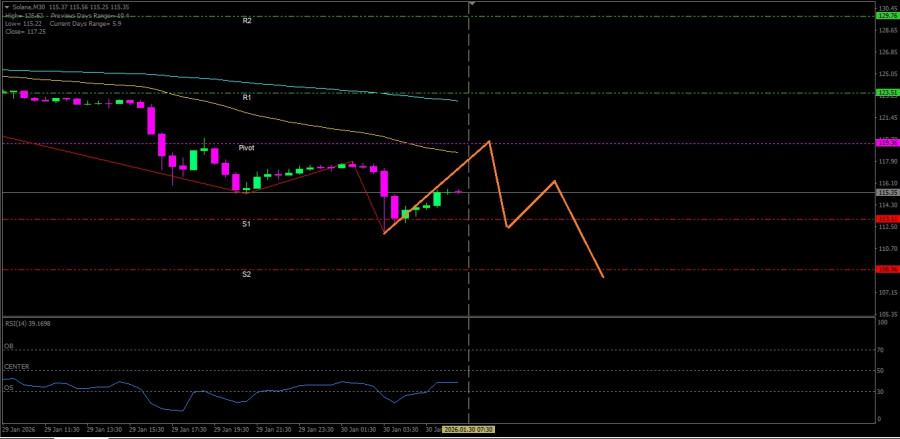Select the magenta pivot price tag
Screen dimensions: 900x439
pos(886,143)
